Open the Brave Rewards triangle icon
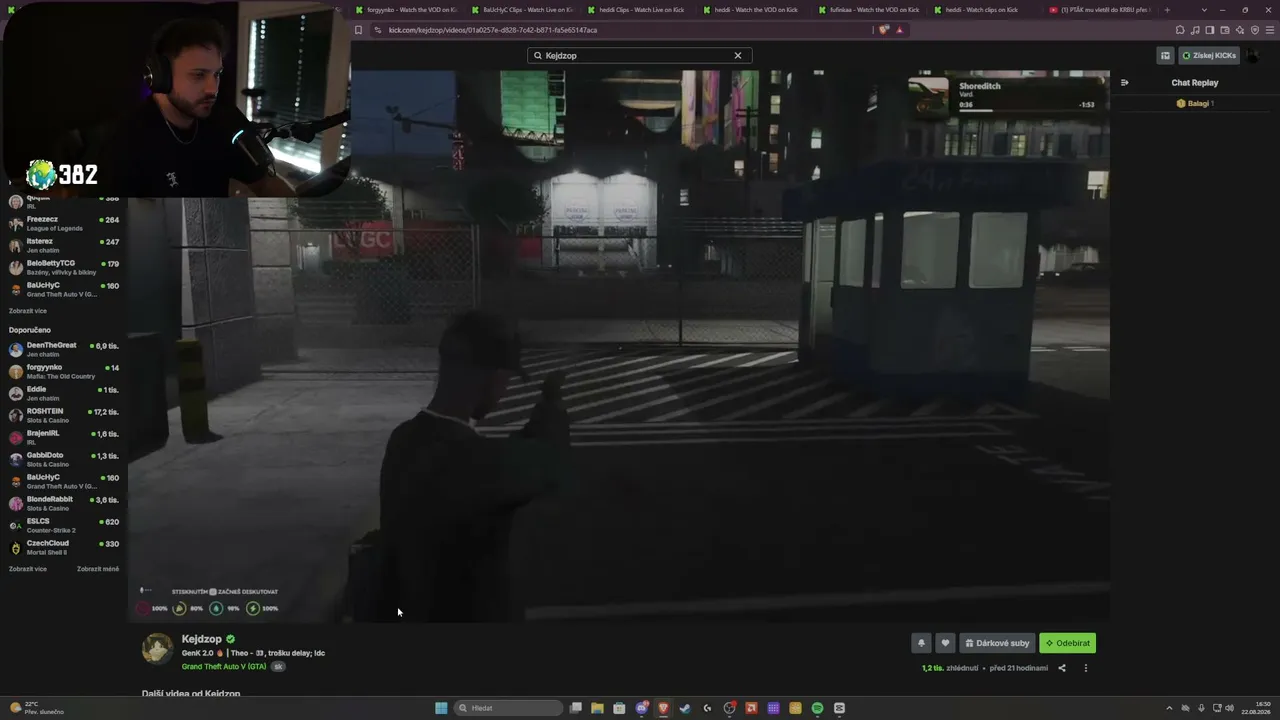The height and width of the screenshot is (720, 1280). 899,30
